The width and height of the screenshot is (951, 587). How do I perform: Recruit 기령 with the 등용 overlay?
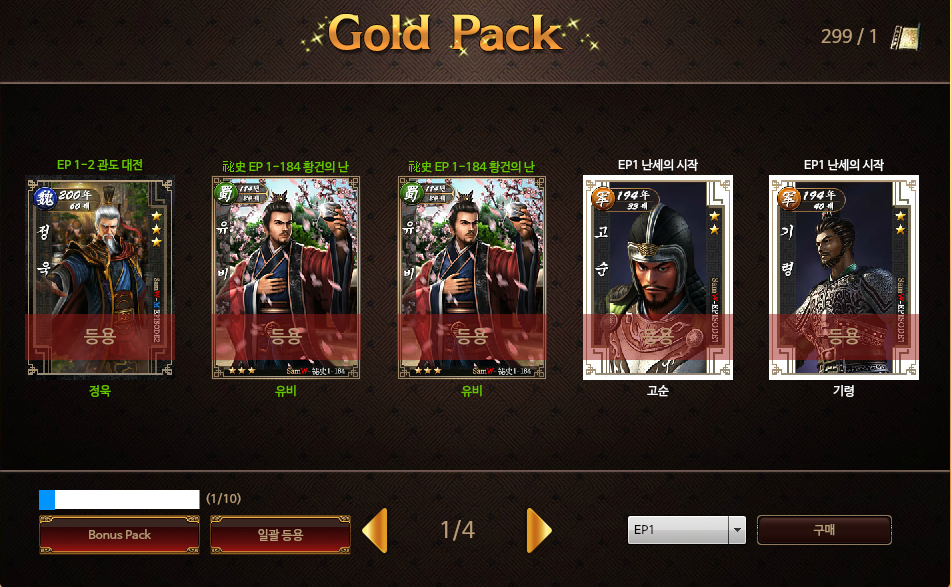tap(844, 337)
